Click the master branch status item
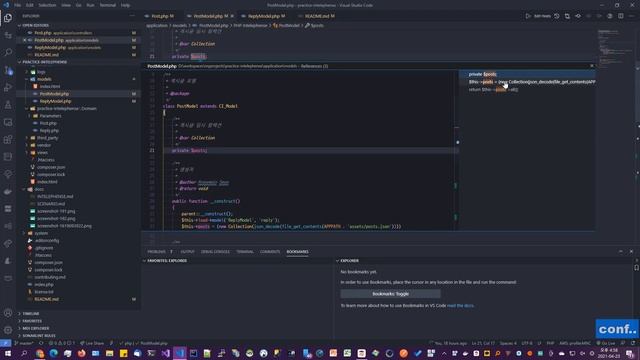The image size is (640, 360). click(x=24, y=343)
